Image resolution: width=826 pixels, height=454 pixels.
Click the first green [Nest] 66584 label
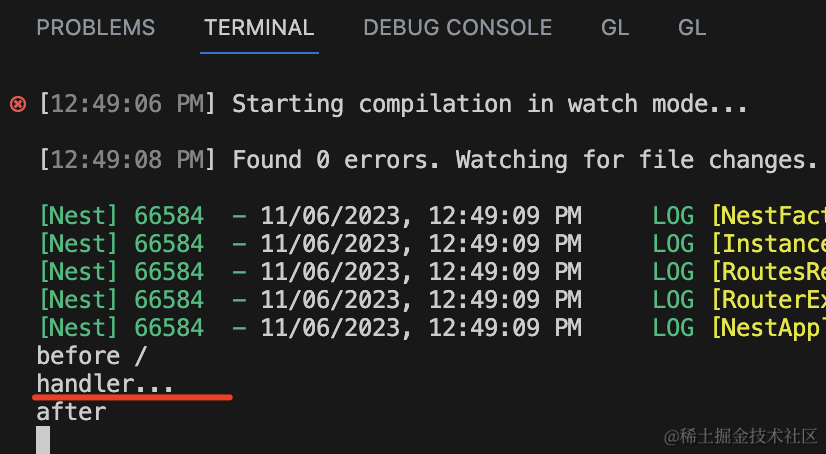pos(120,216)
